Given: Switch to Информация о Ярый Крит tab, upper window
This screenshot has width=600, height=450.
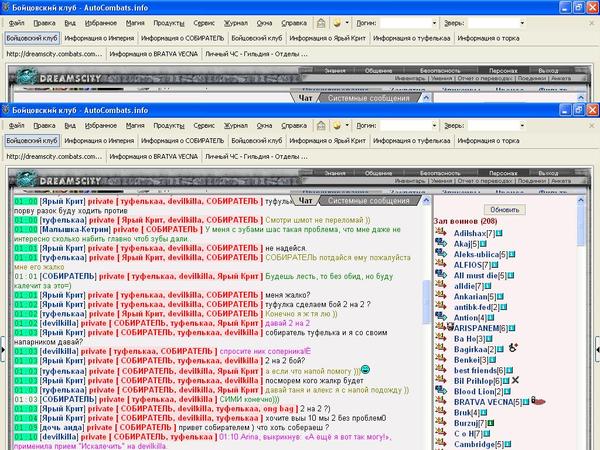Looking at the screenshot, I should tap(328, 38).
